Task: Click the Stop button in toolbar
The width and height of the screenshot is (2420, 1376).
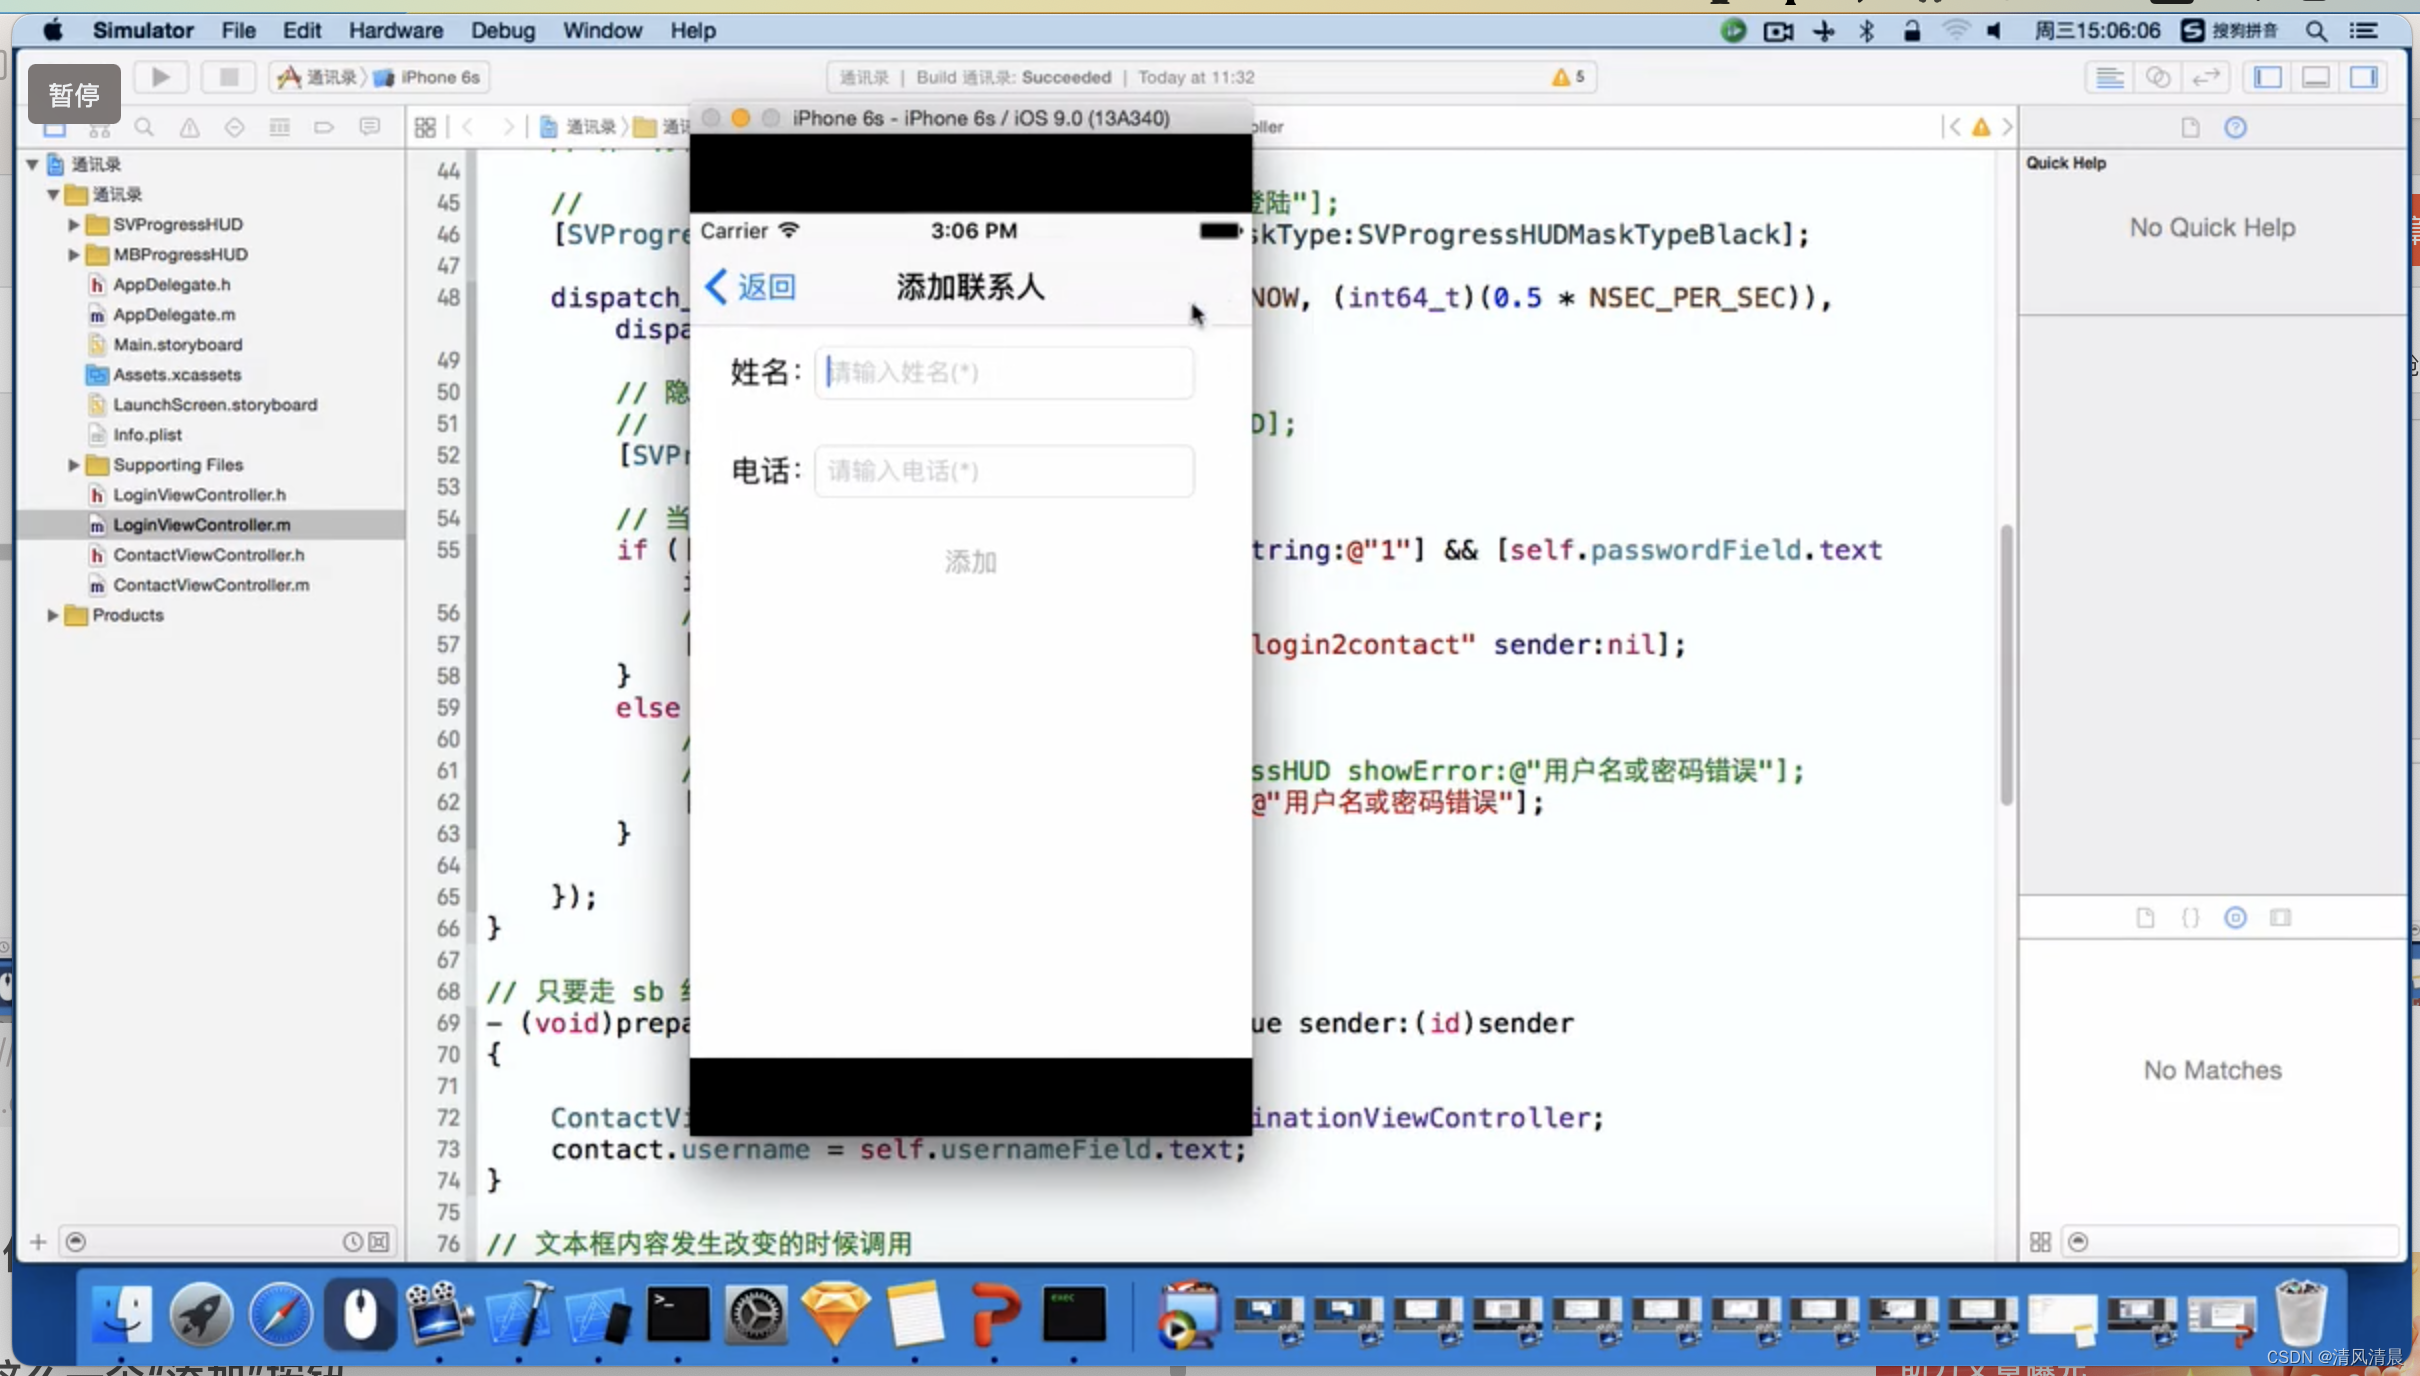Action: (228, 76)
